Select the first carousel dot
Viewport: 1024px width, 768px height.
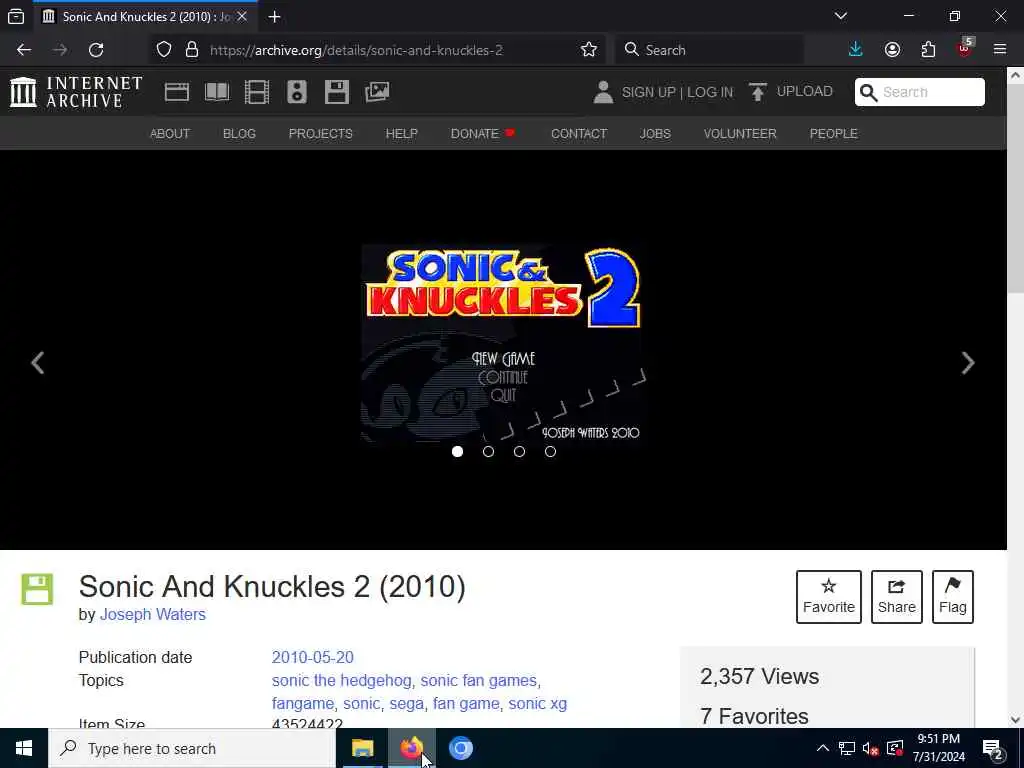pos(457,451)
